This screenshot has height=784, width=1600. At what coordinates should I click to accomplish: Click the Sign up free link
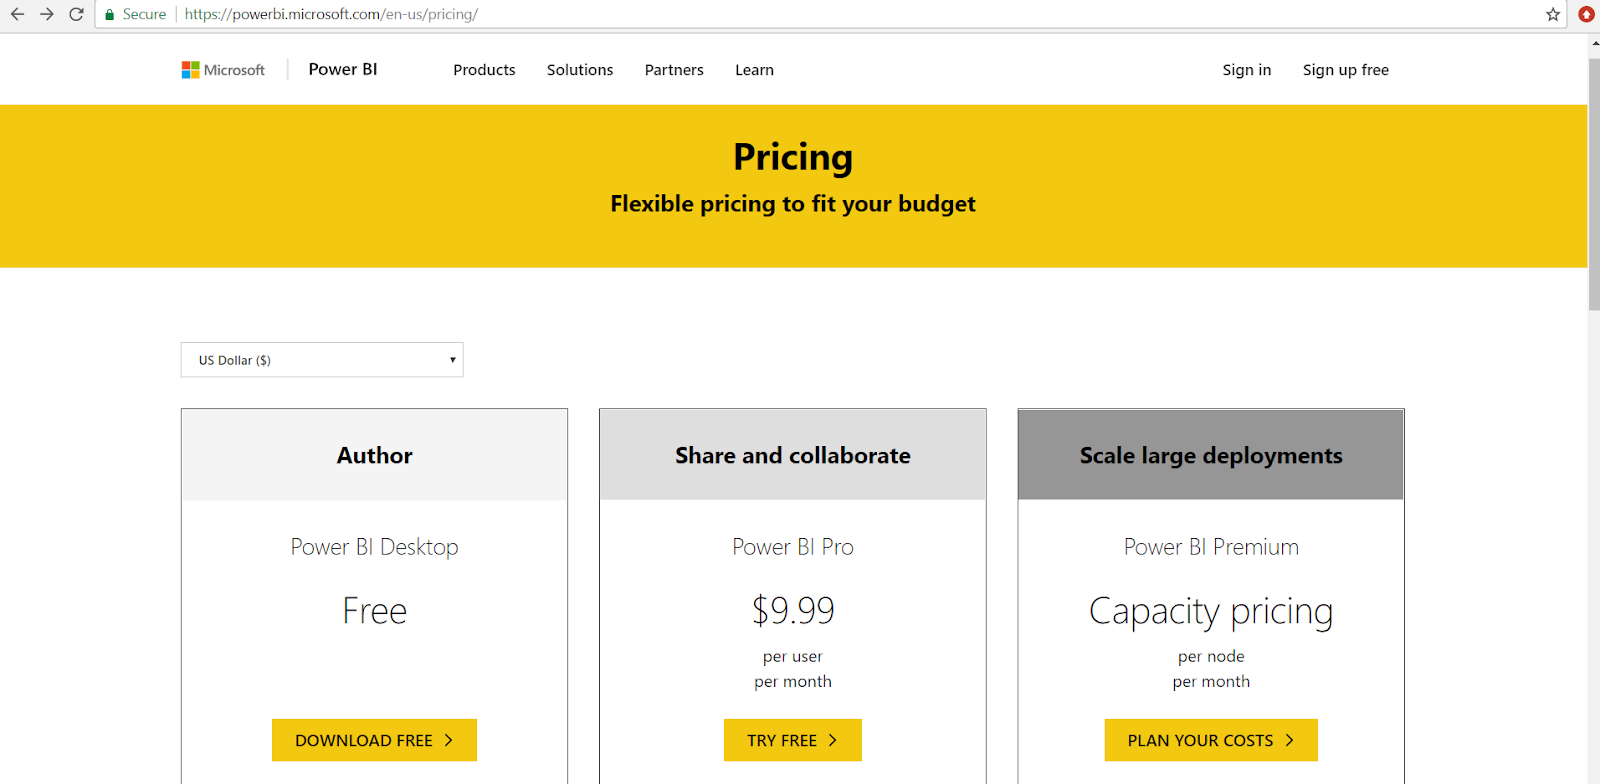coord(1345,70)
